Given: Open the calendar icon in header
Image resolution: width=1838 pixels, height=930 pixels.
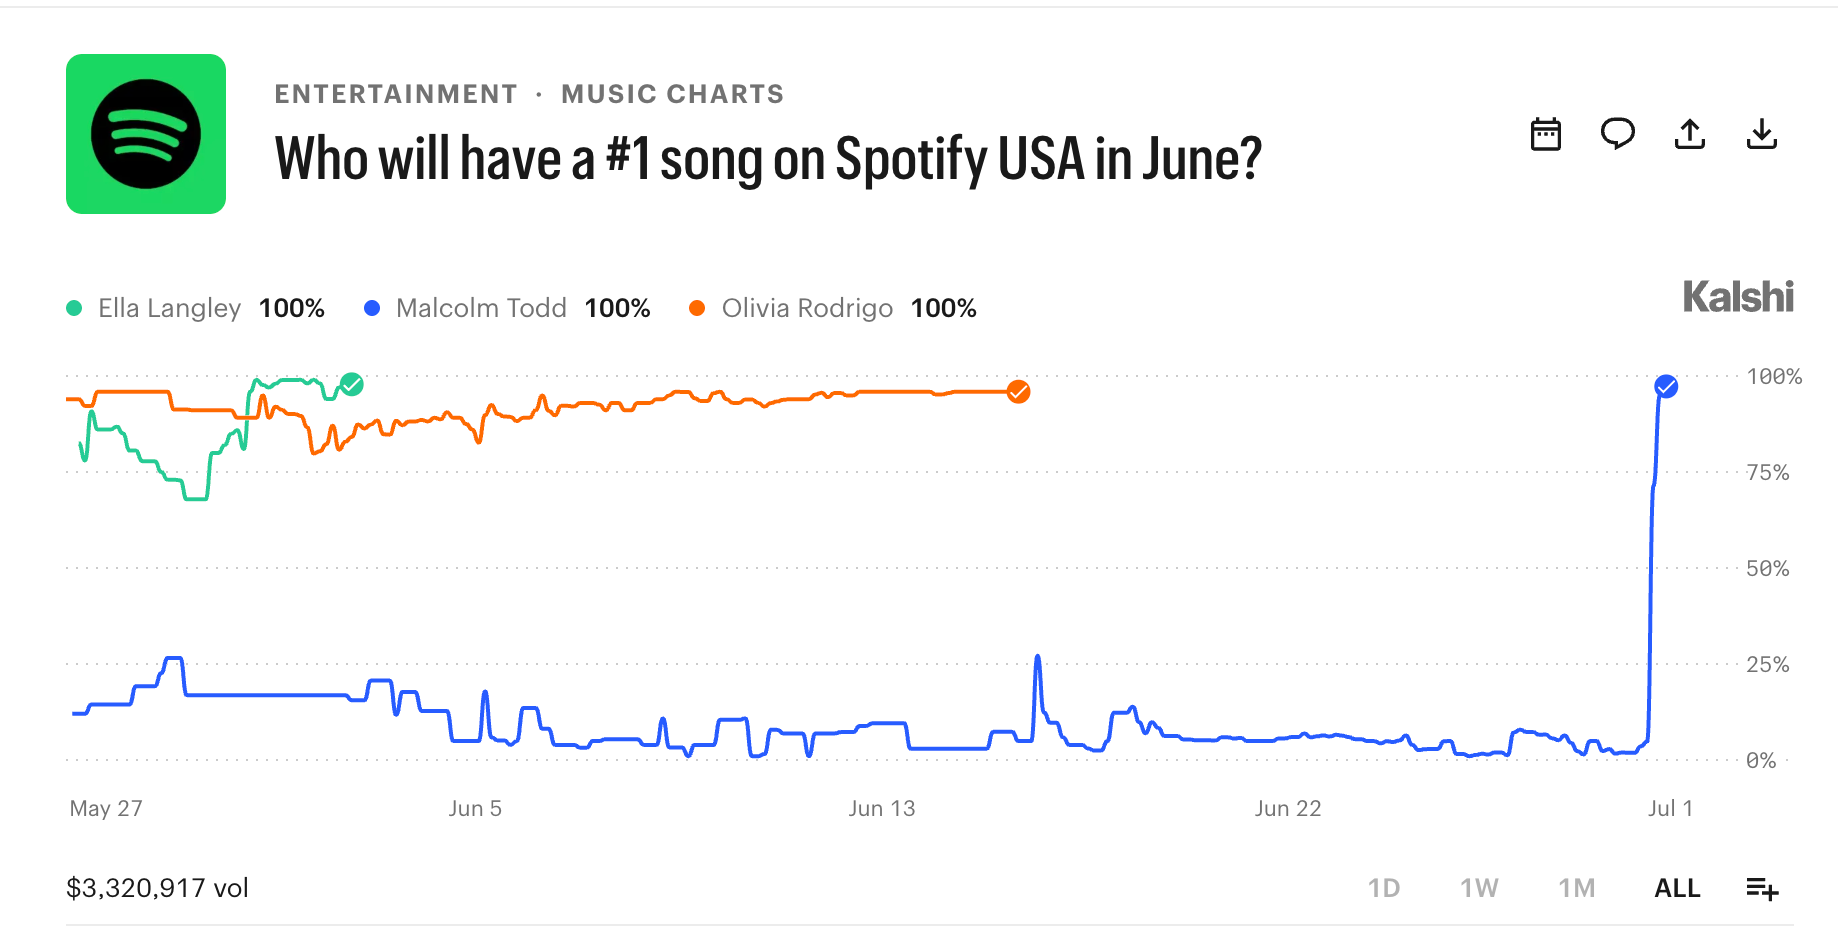Looking at the screenshot, I should [x=1546, y=134].
